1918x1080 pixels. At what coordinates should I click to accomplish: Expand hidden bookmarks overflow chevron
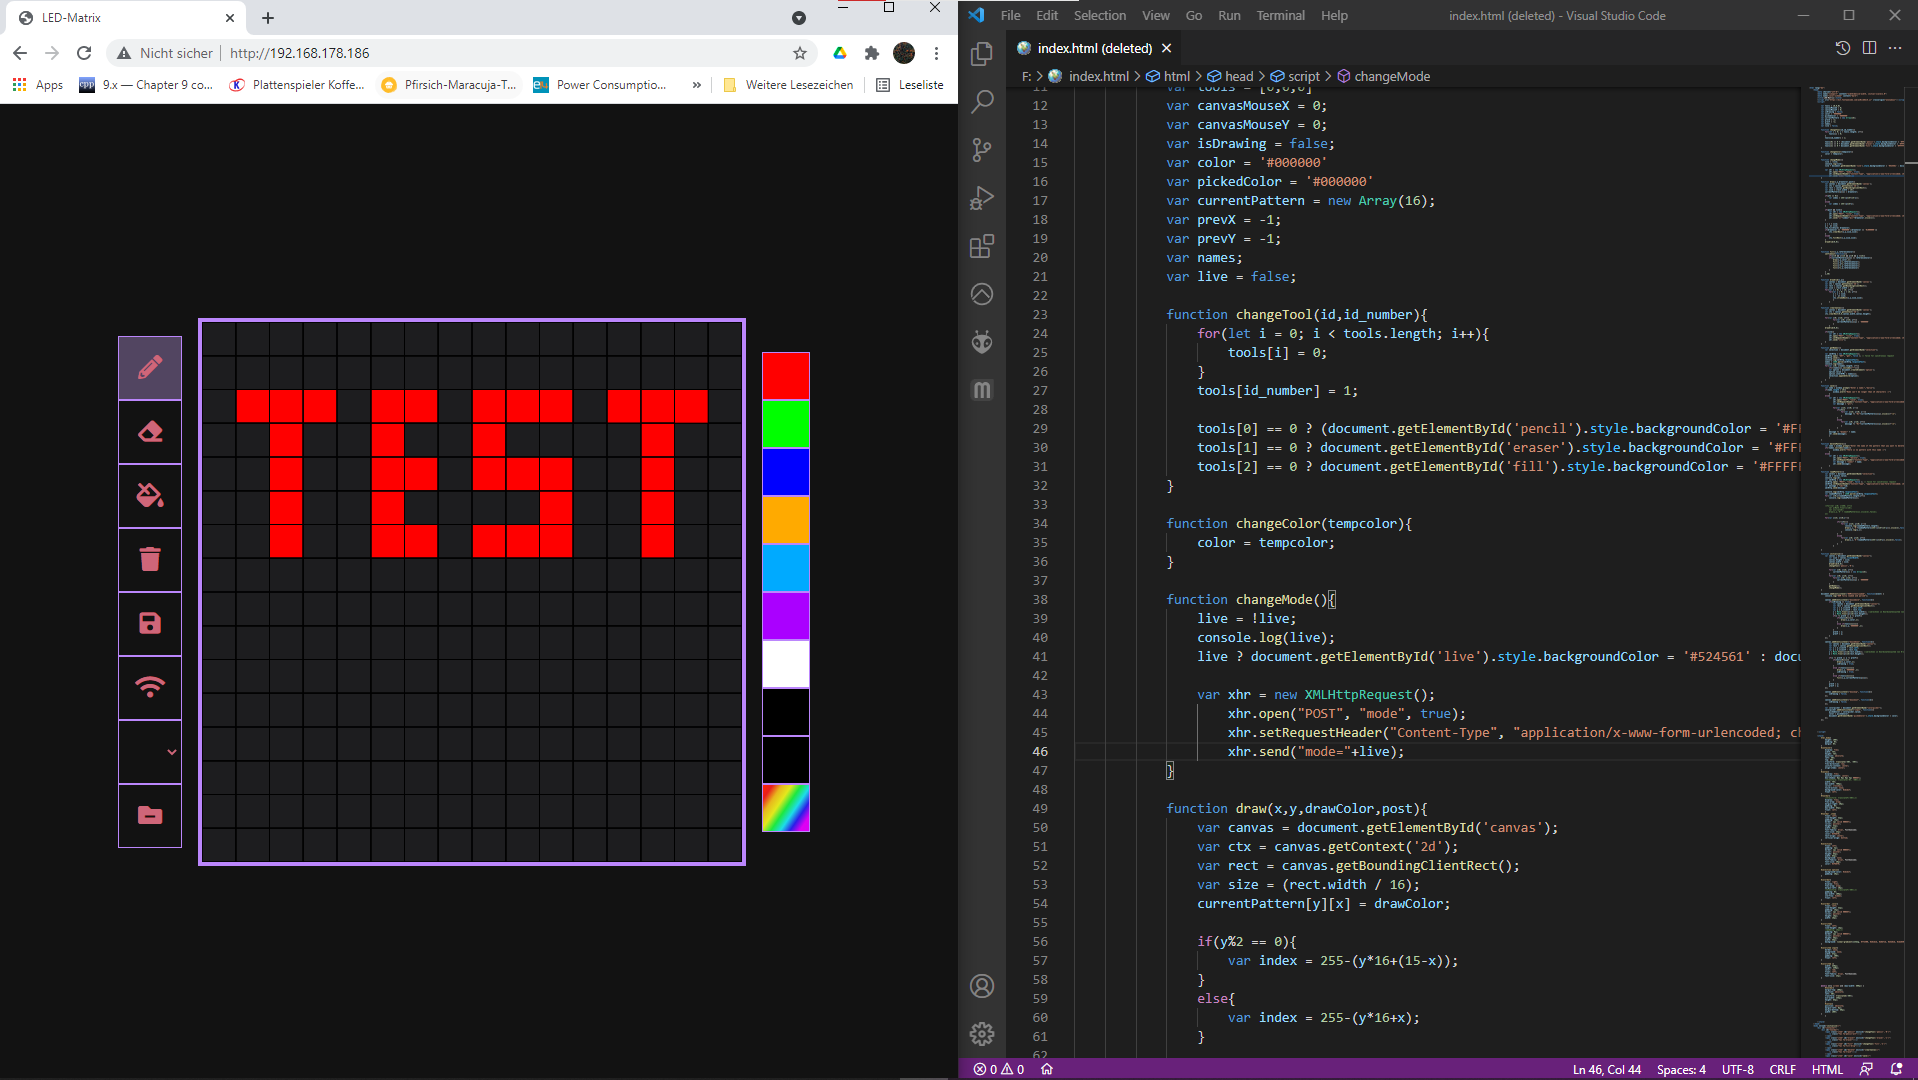pos(696,85)
